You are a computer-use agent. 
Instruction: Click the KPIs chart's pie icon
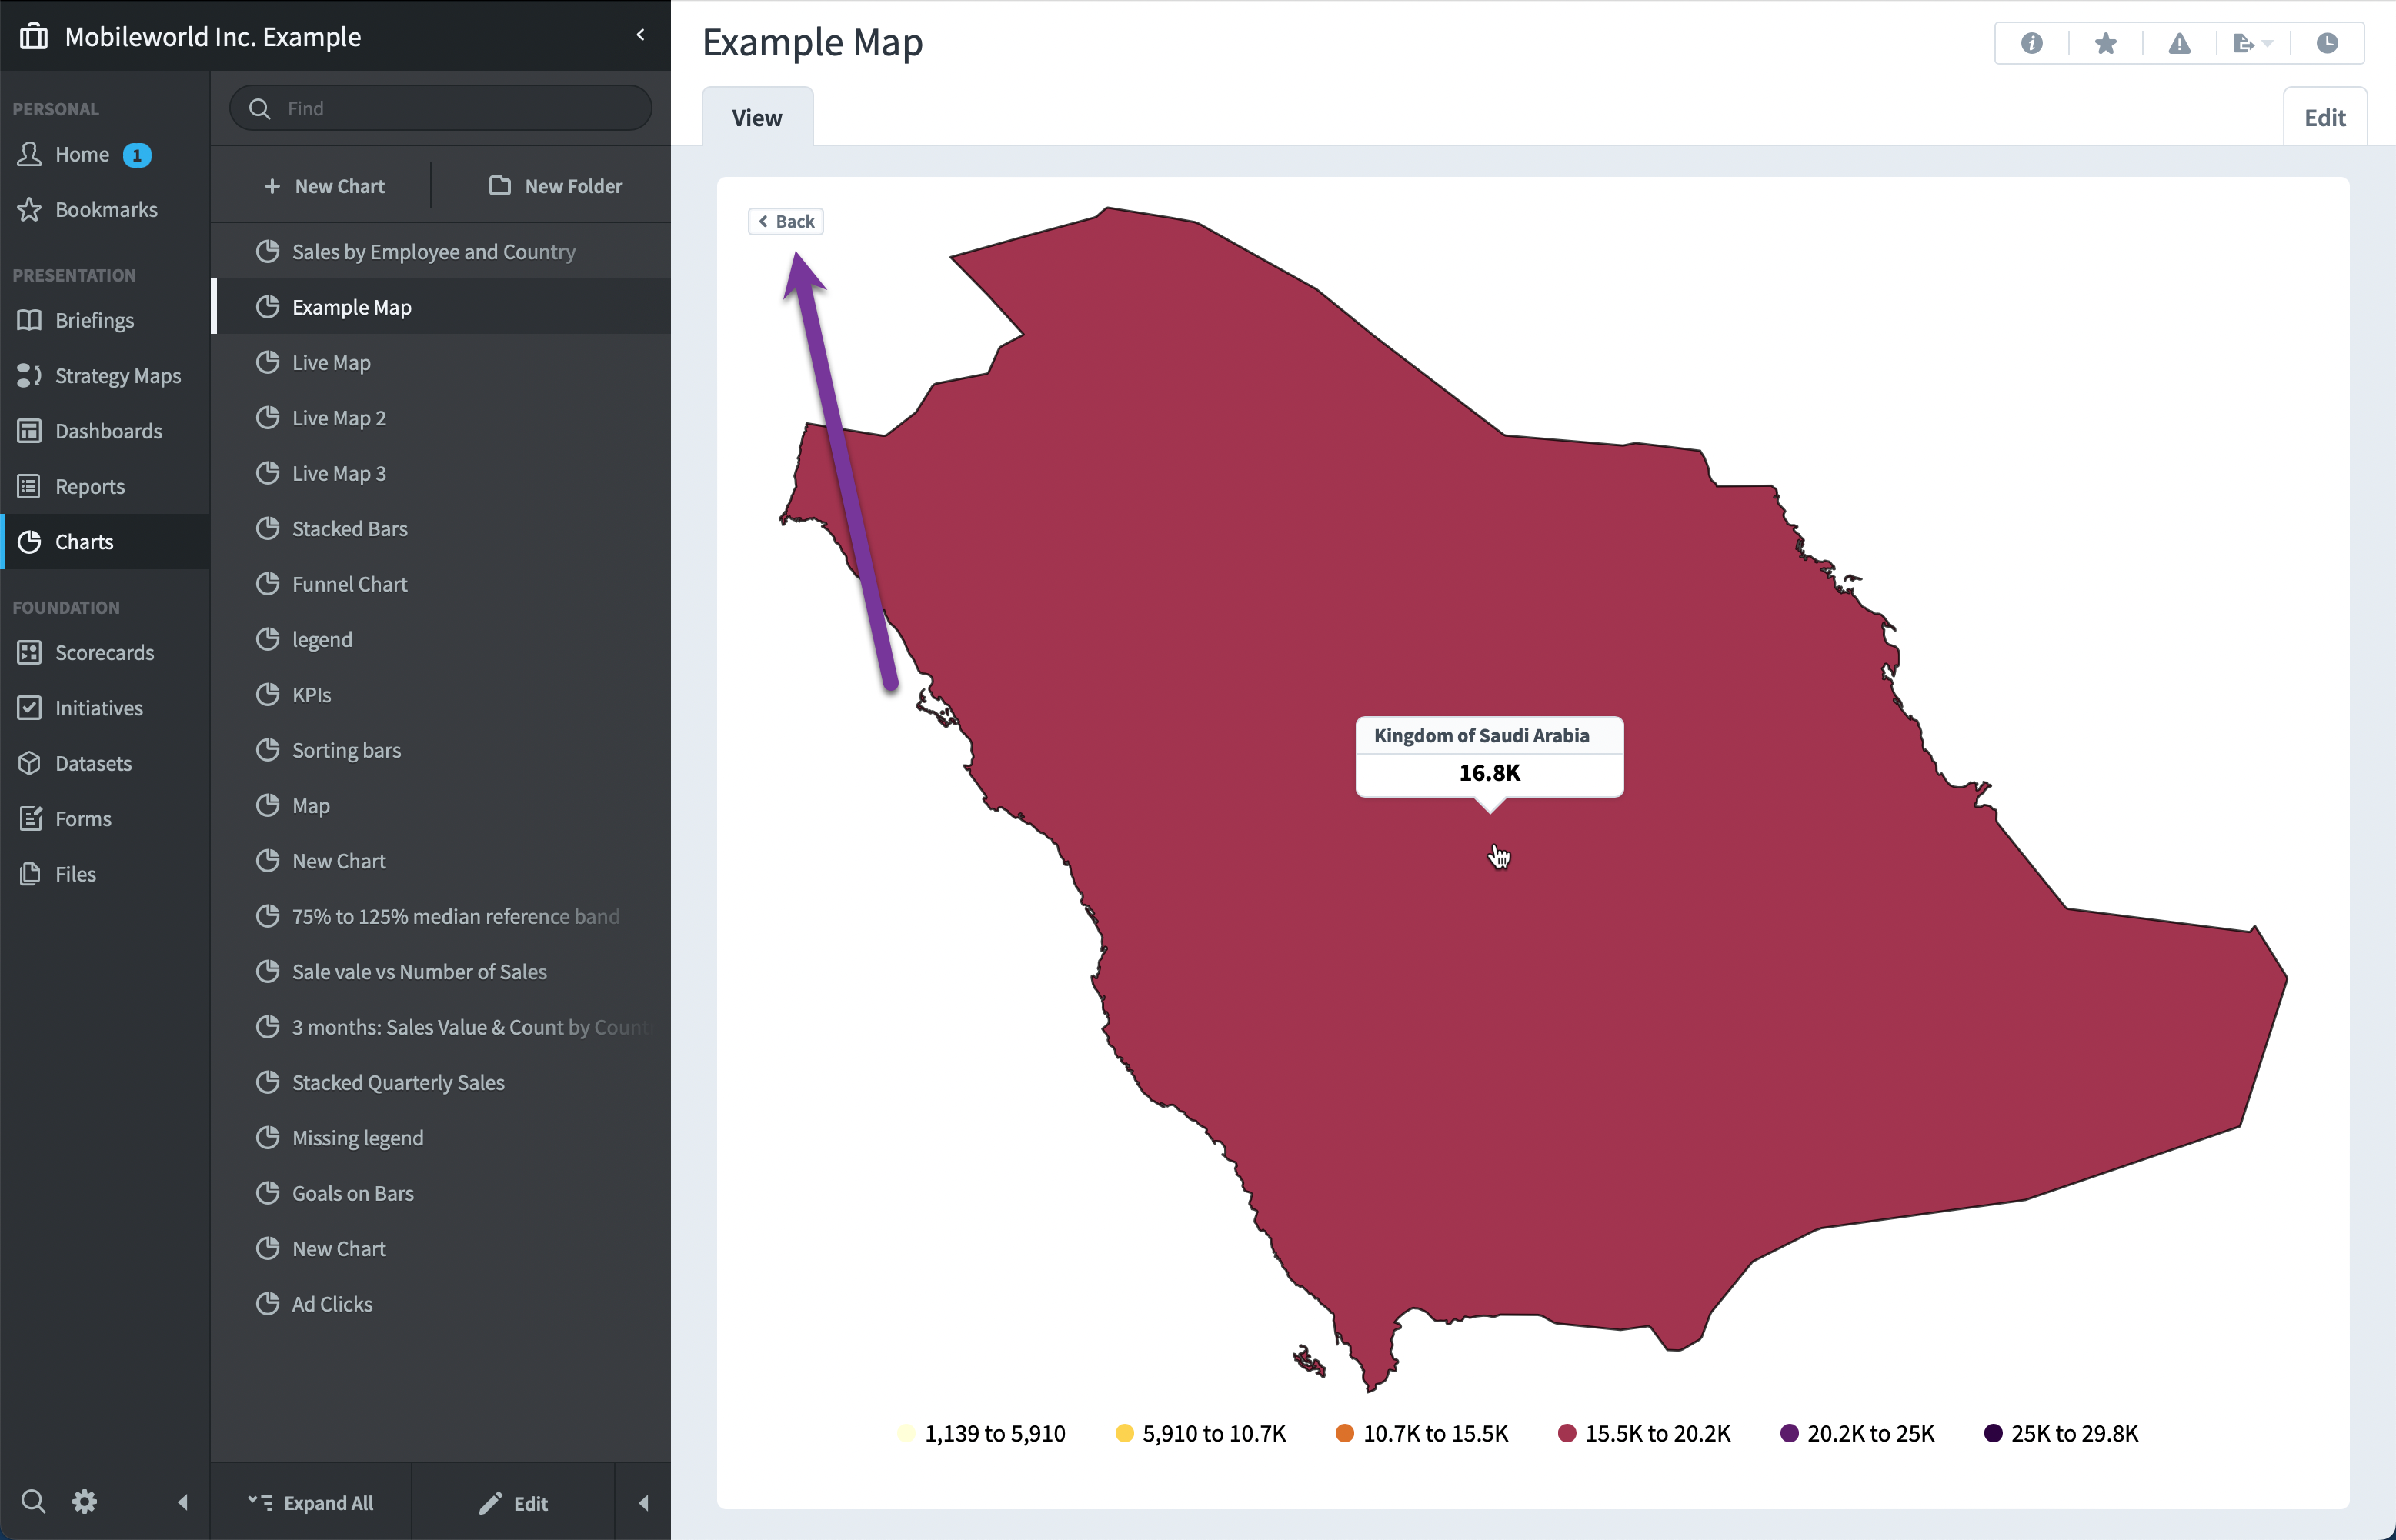tap(267, 694)
